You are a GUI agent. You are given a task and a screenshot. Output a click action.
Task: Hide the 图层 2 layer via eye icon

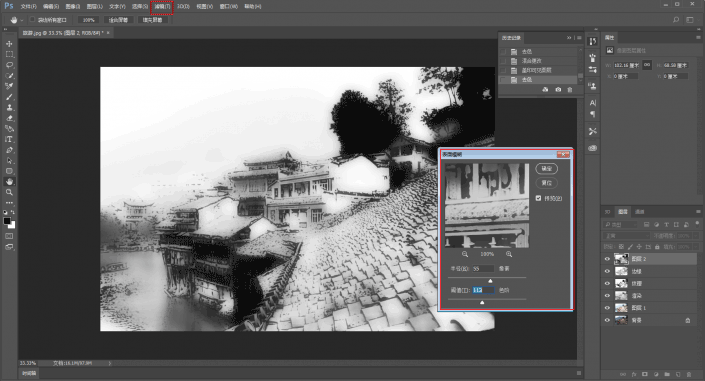click(x=607, y=259)
